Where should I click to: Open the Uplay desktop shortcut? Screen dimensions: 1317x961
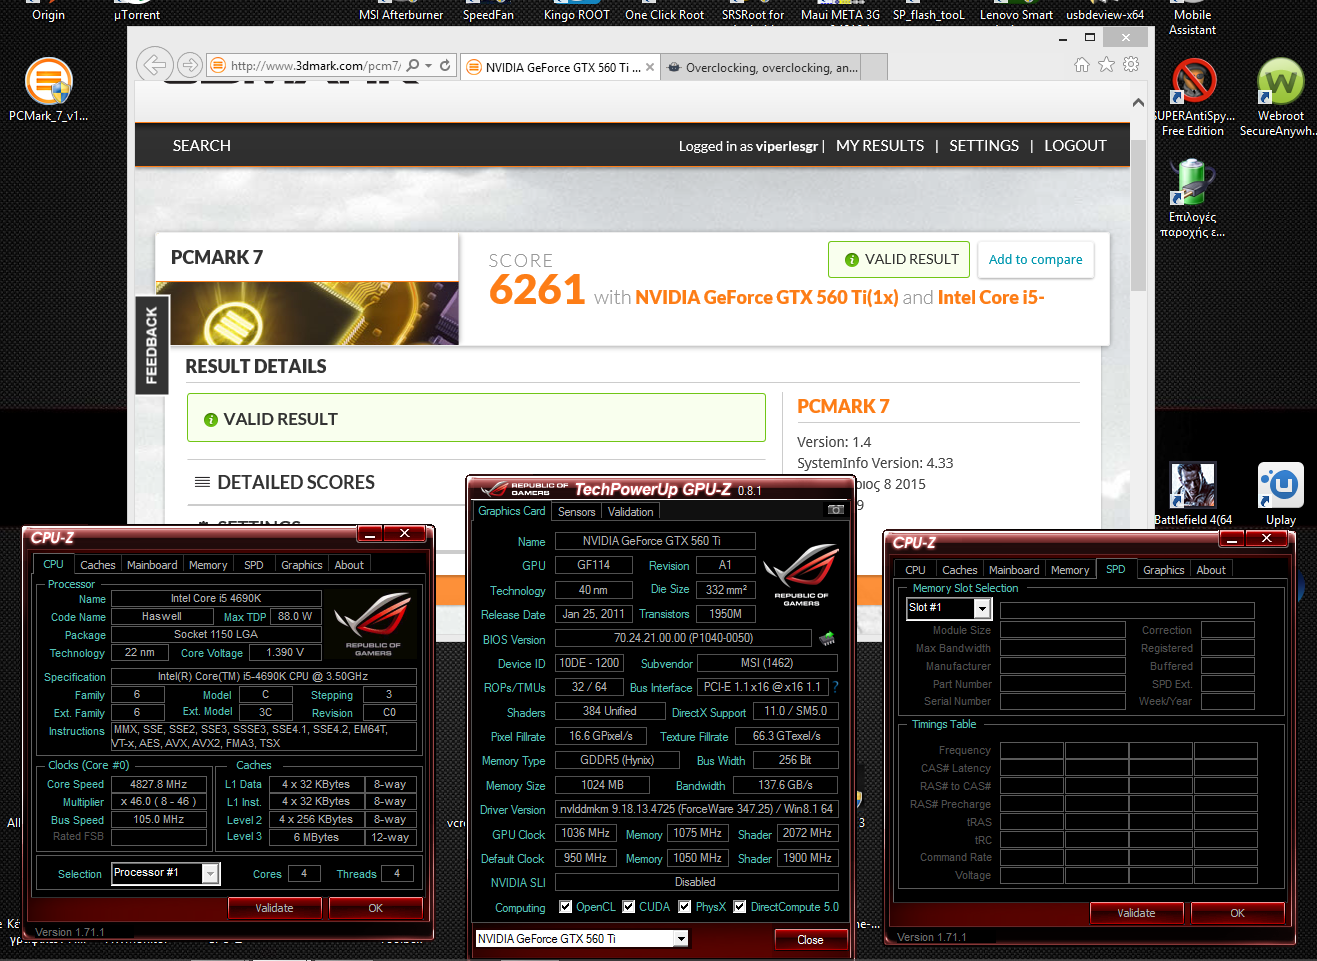[x=1280, y=494]
